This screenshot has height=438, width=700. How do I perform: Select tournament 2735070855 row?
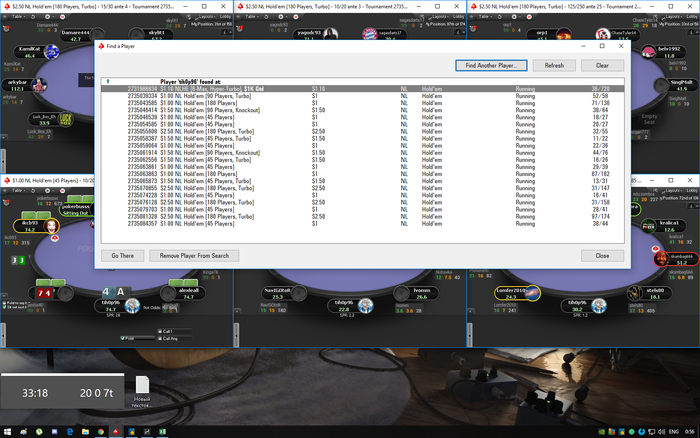pos(362,188)
